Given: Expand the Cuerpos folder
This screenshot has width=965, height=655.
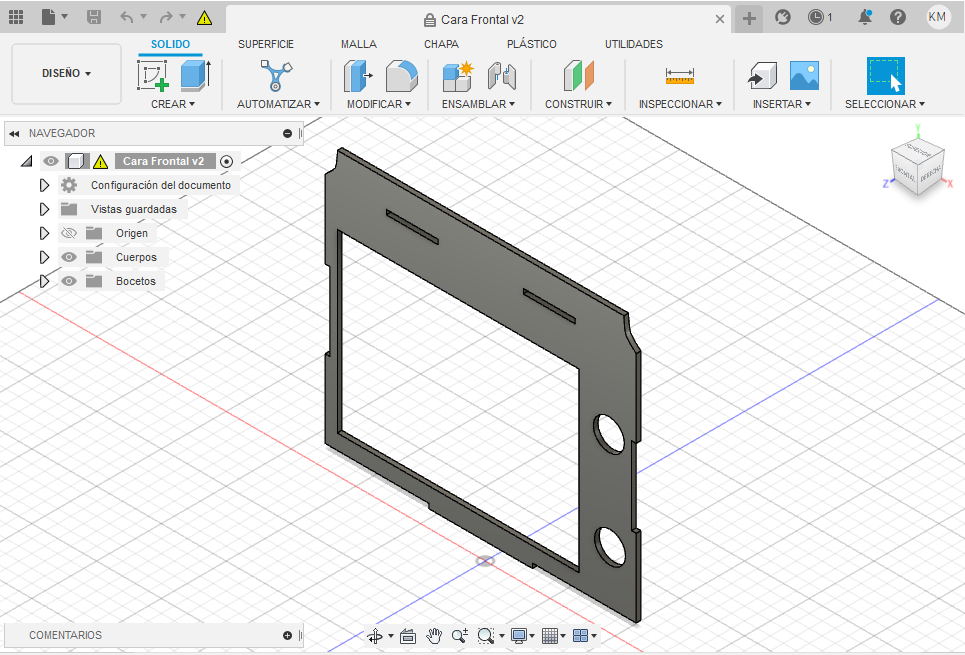Looking at the screenshot, I should click(44, 257).
